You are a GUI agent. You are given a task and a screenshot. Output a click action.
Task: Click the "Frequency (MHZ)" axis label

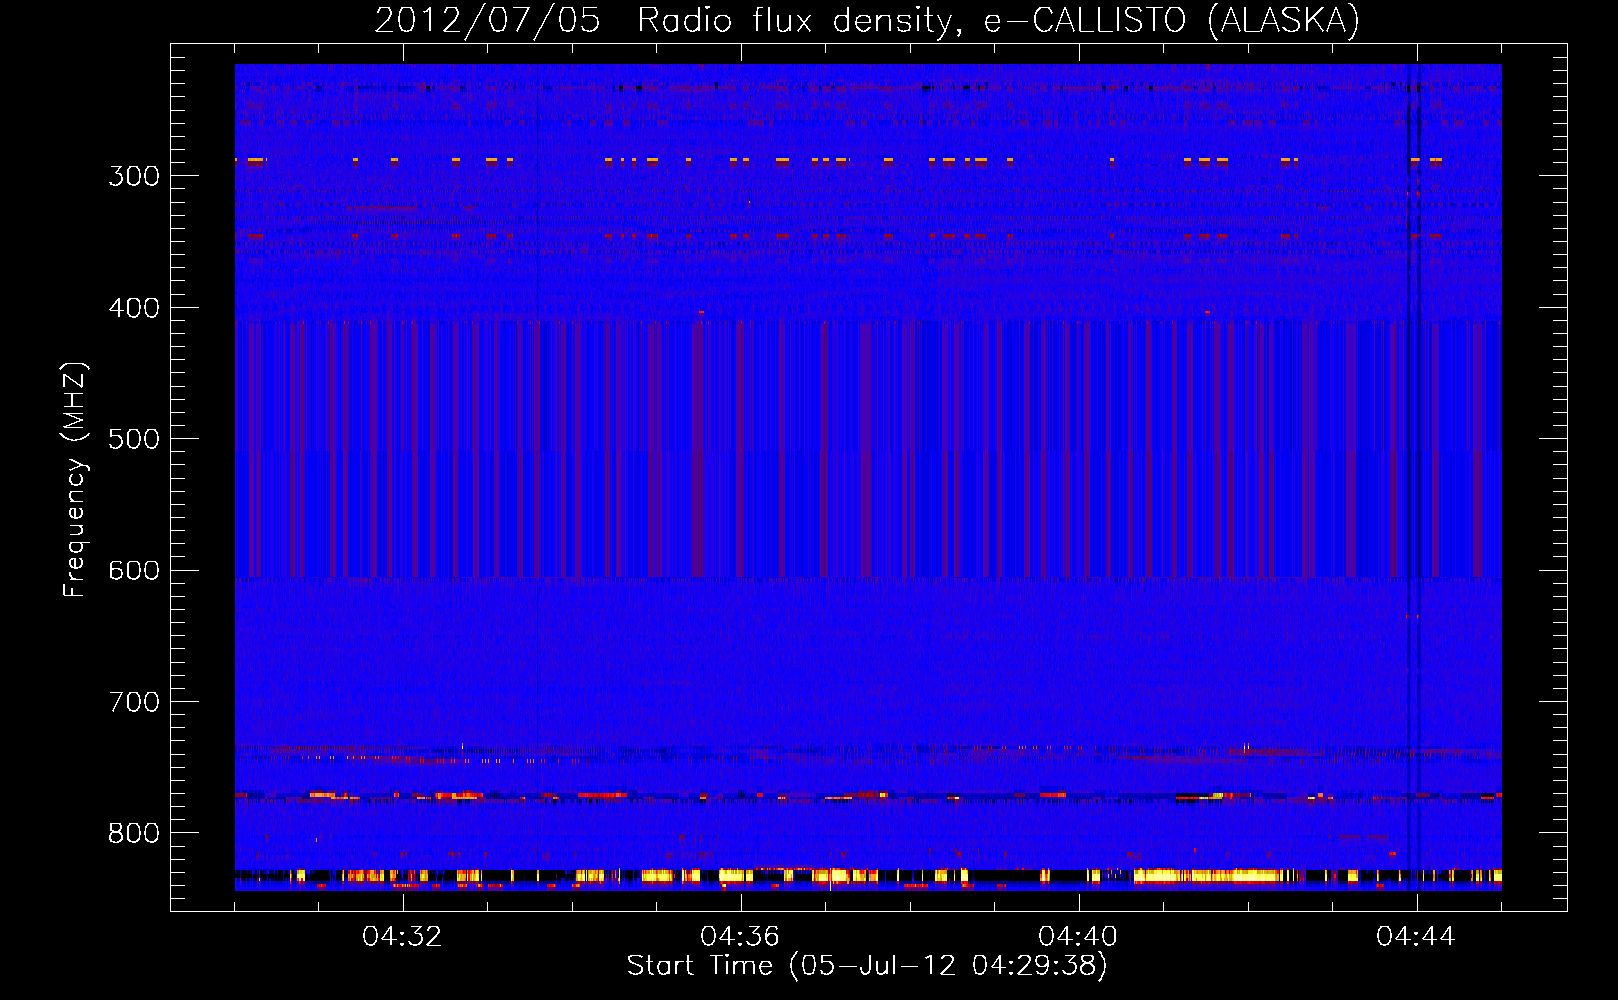(x=75, y=479)
